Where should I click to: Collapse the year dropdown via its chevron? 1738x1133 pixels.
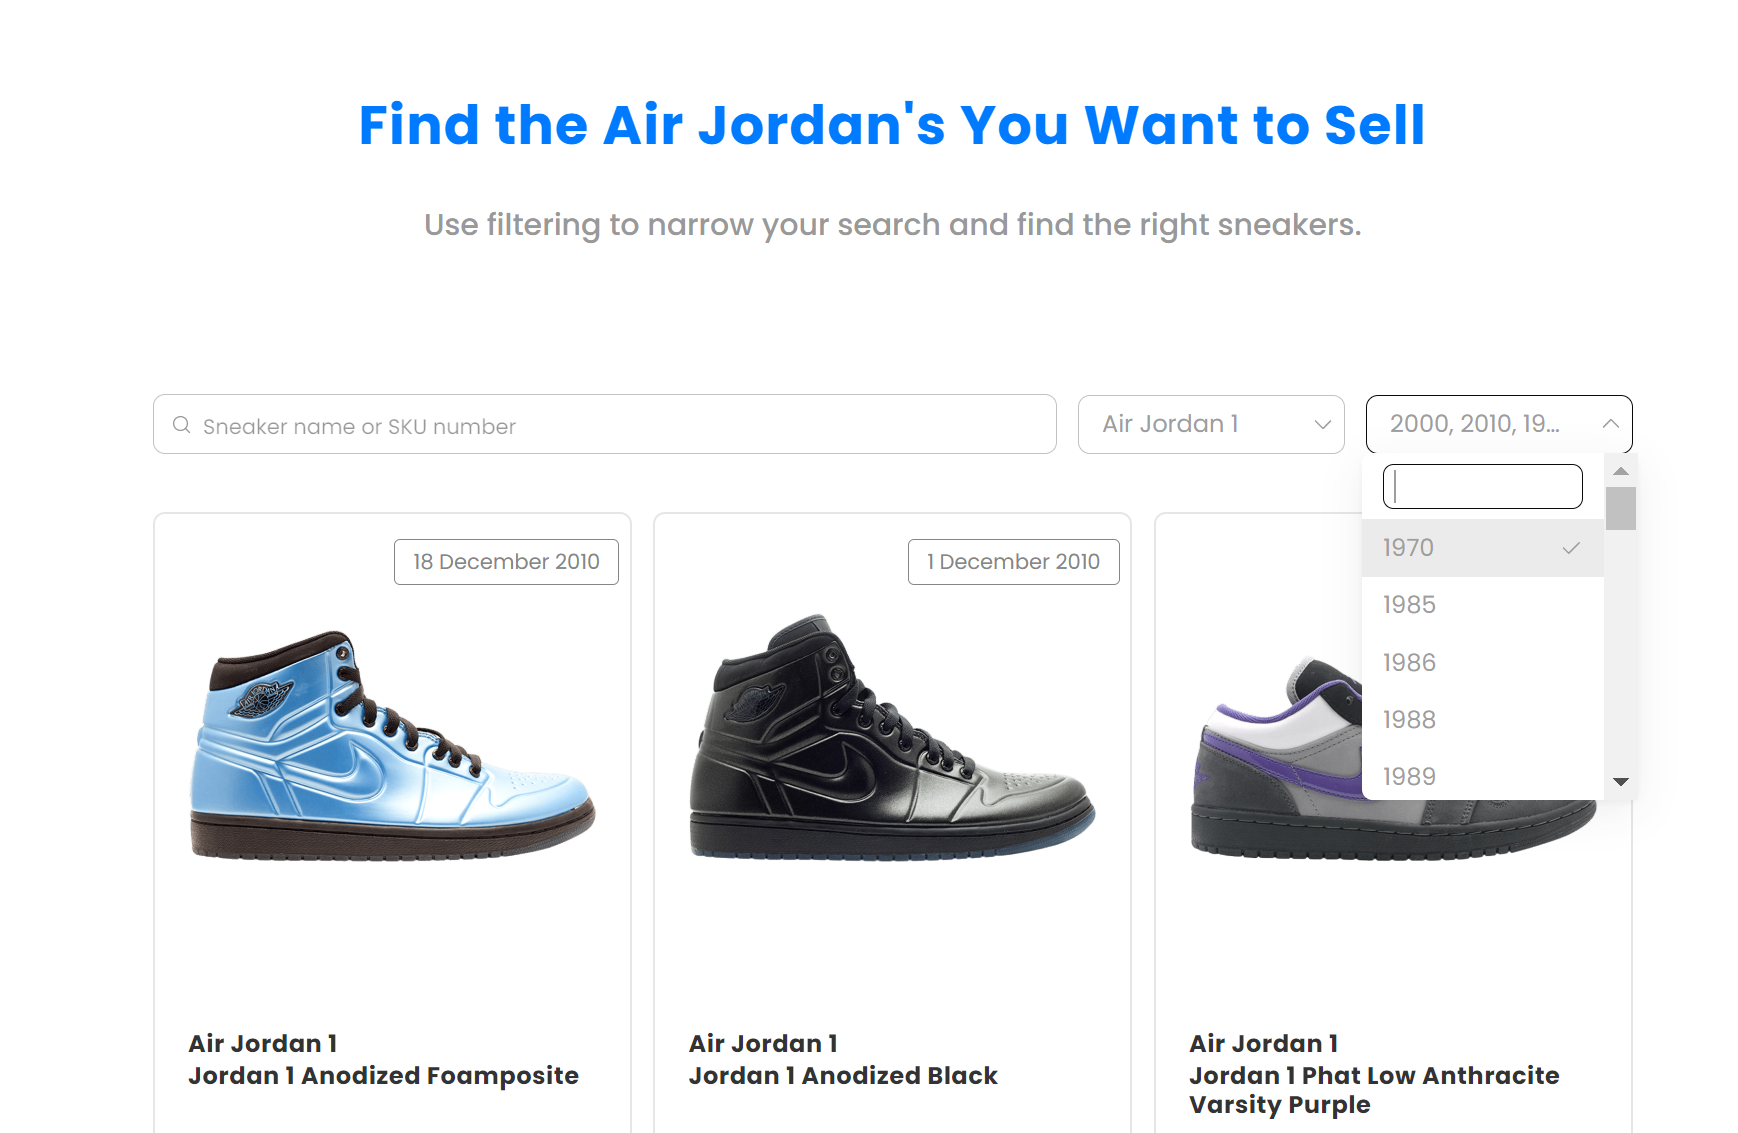coord(1610,424)
